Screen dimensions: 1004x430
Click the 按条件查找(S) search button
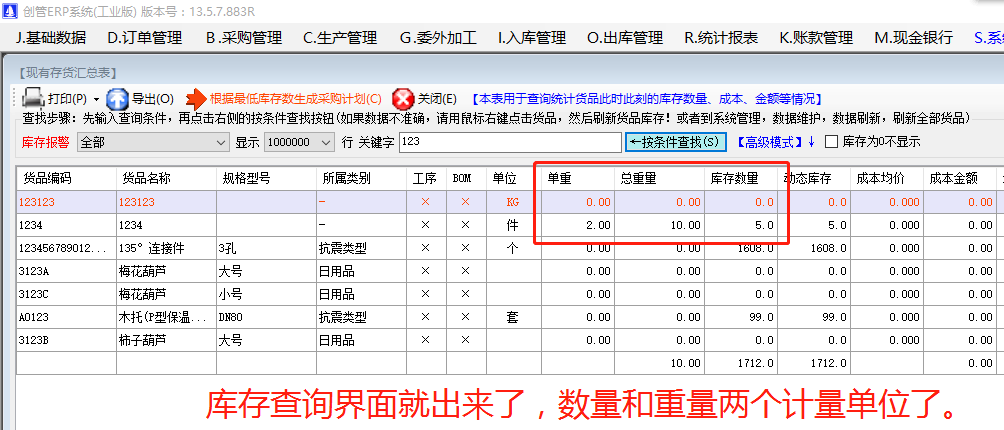[676, 142]
